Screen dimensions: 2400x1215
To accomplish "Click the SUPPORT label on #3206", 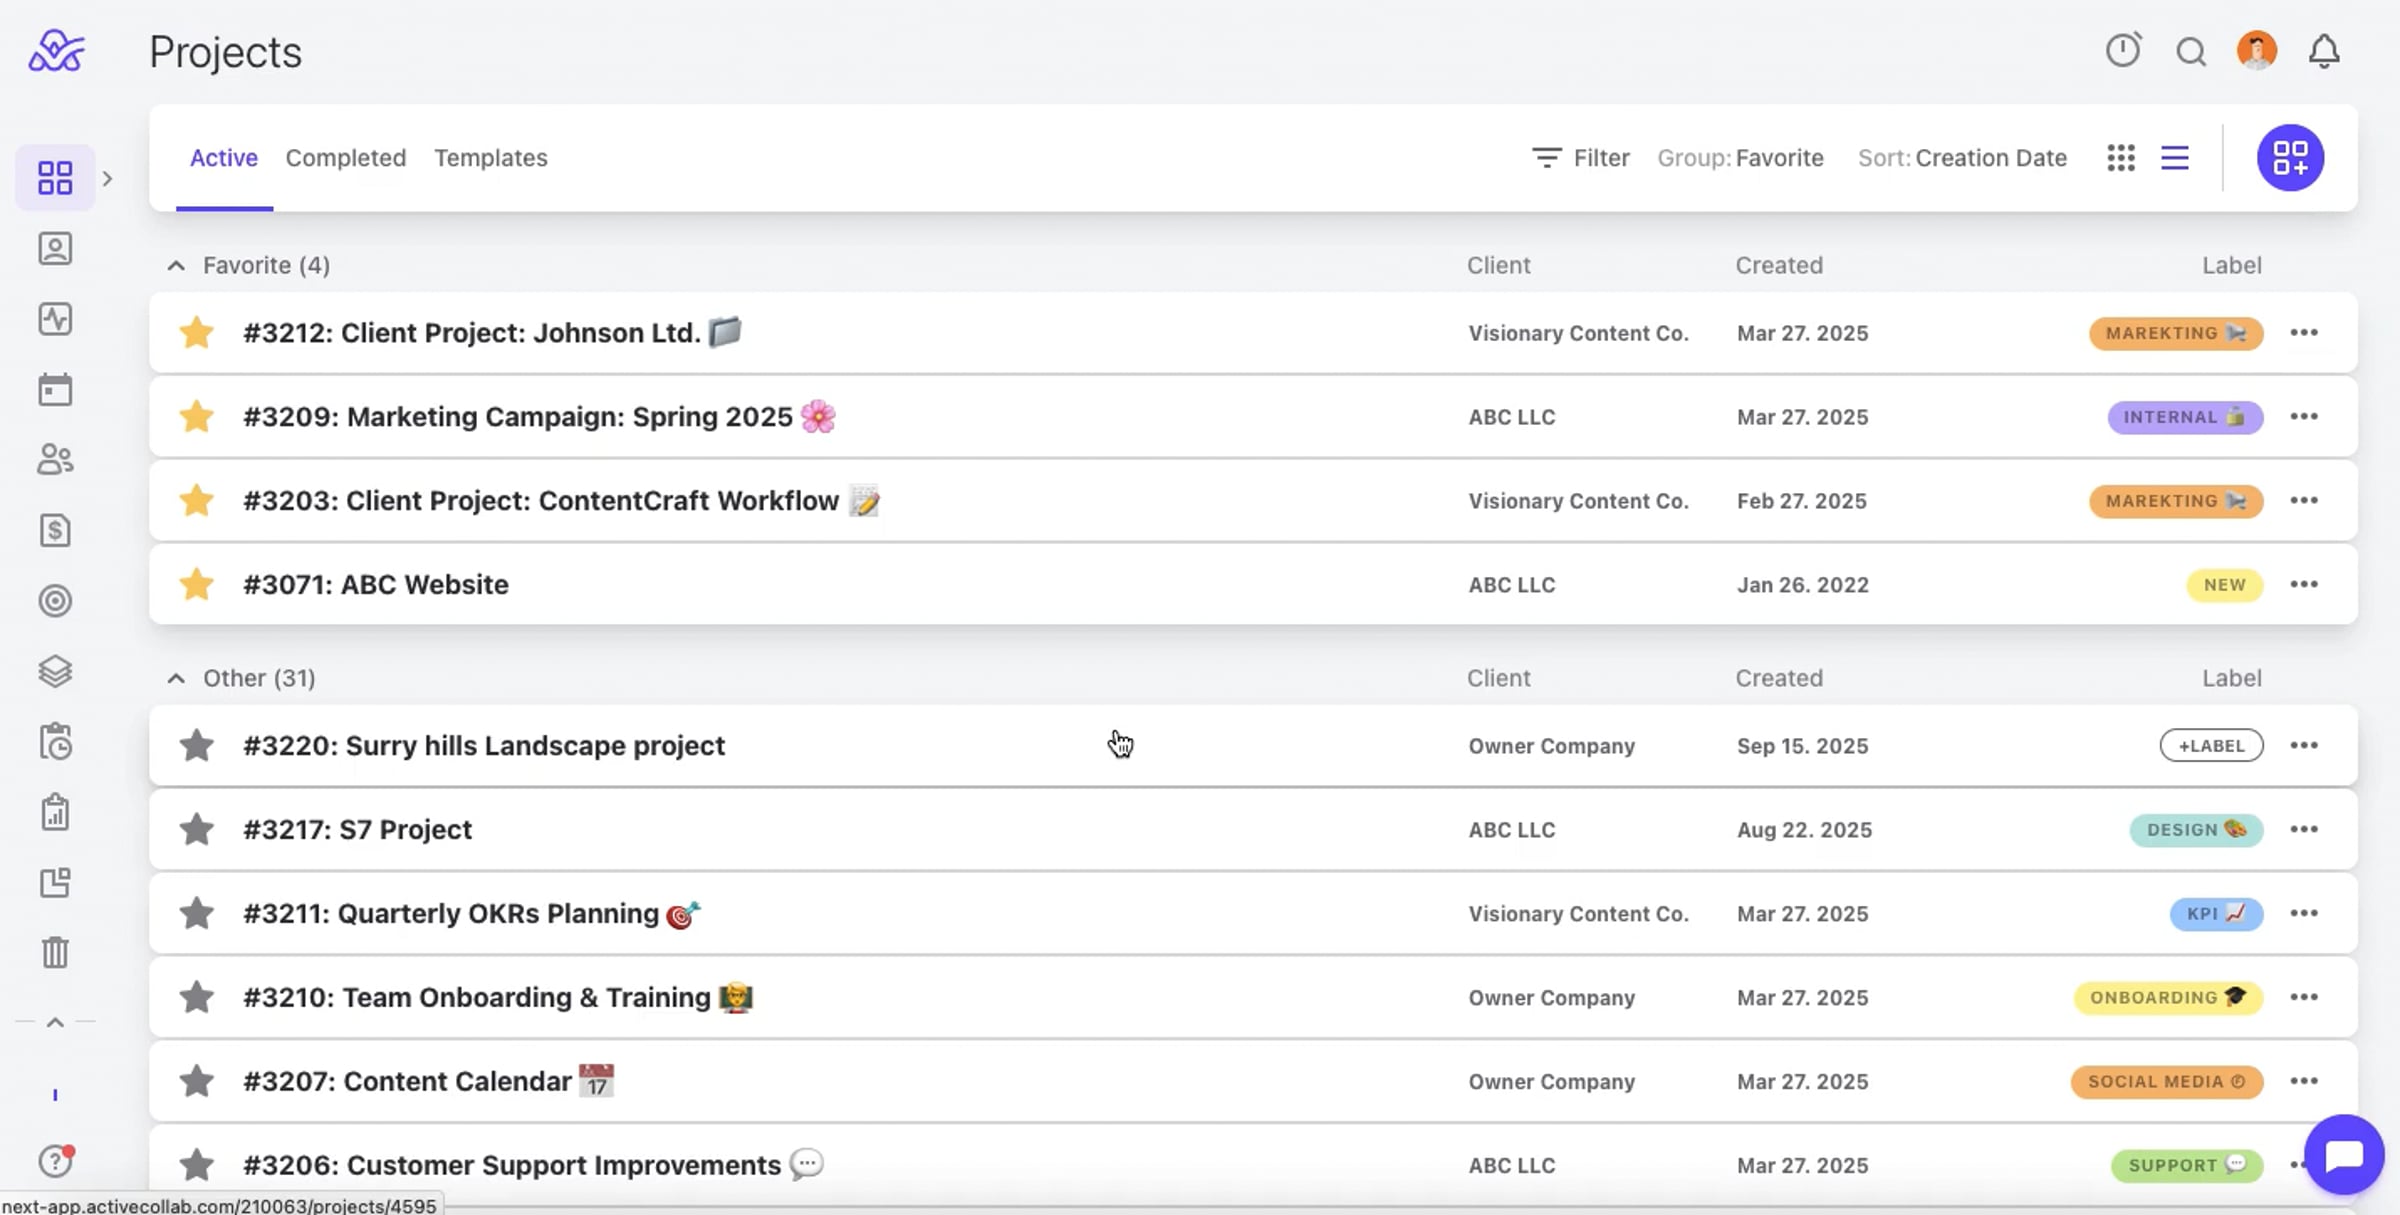I will [x=2187, y=1166].
